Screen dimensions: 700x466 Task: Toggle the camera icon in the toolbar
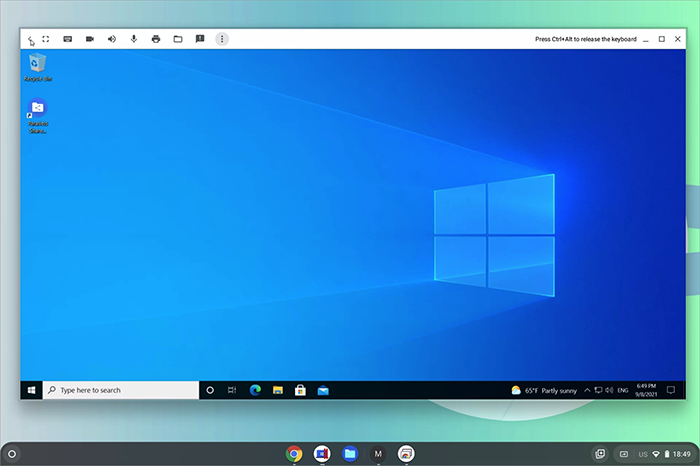(89, 39)
